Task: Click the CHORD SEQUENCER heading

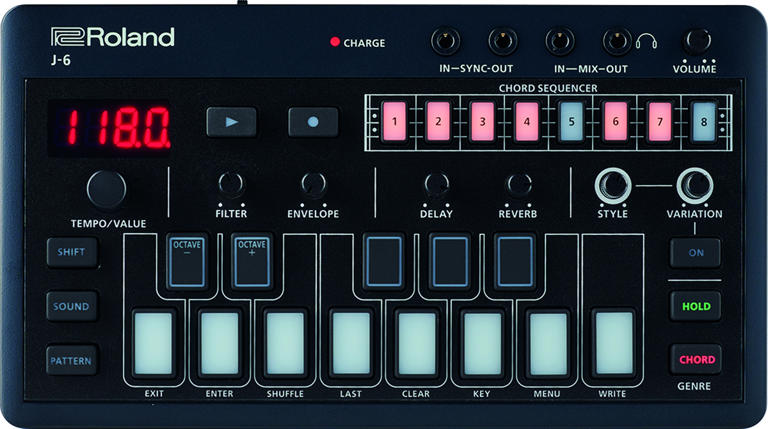Action: [548, 88]
